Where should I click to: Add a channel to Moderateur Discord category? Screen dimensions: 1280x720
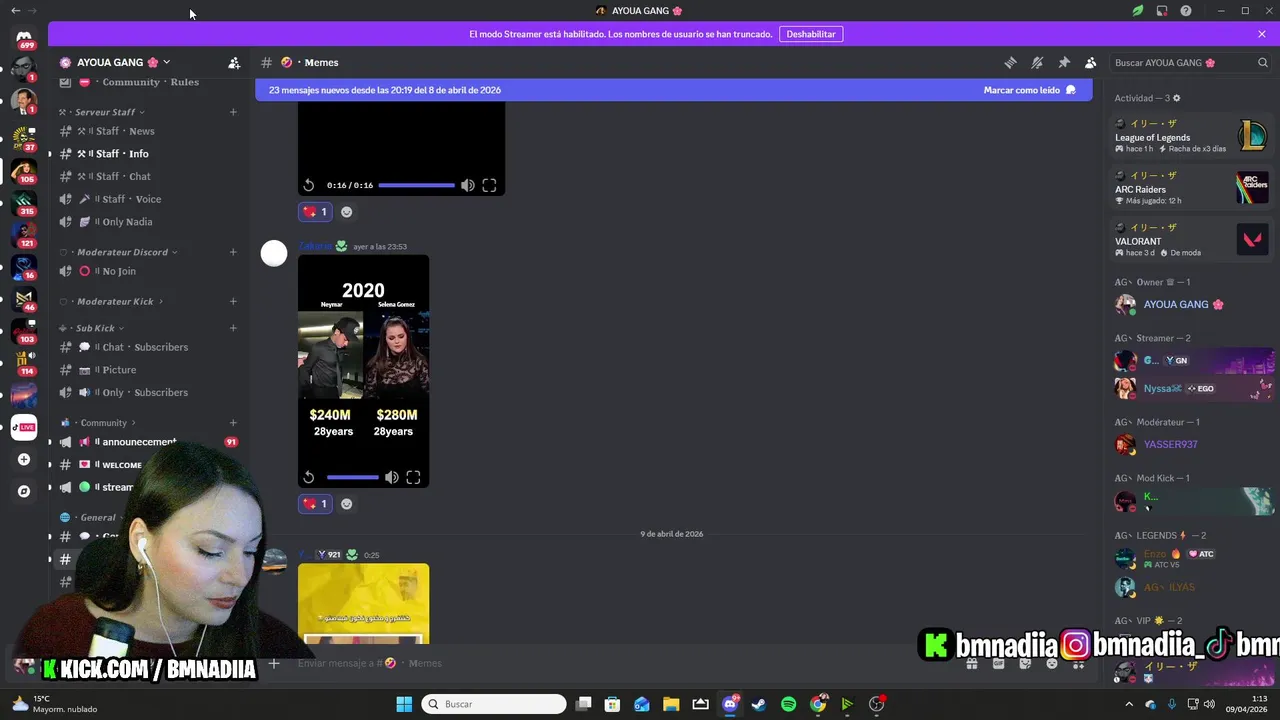pos(233,252)
